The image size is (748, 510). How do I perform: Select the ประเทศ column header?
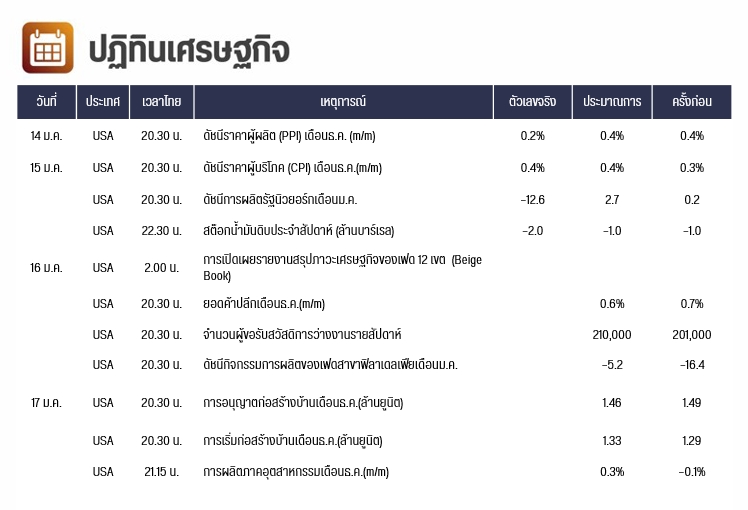103,102
